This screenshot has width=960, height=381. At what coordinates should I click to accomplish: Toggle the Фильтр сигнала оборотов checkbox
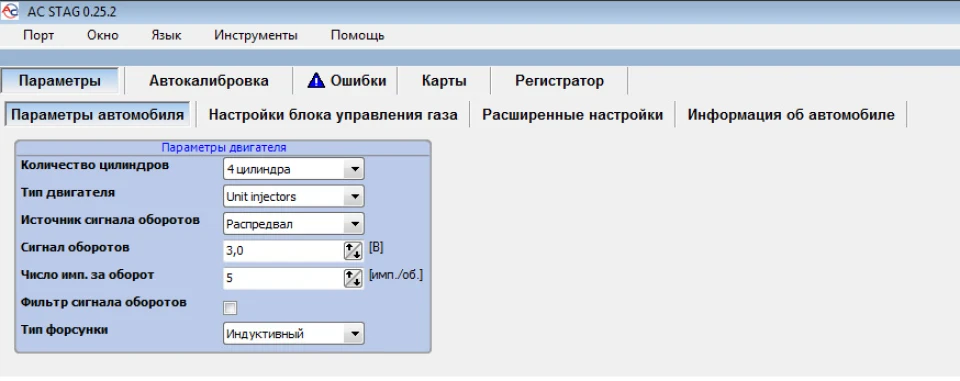231,307
